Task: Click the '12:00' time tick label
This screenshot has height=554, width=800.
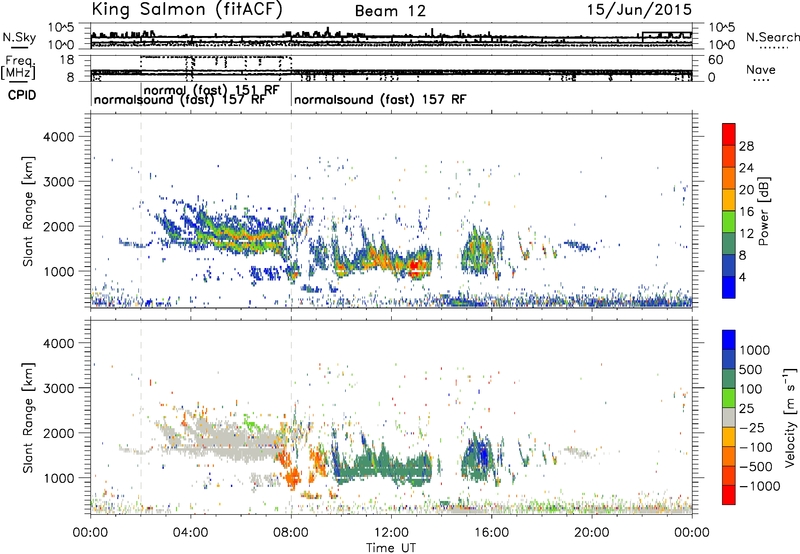Action: point(391,533)
